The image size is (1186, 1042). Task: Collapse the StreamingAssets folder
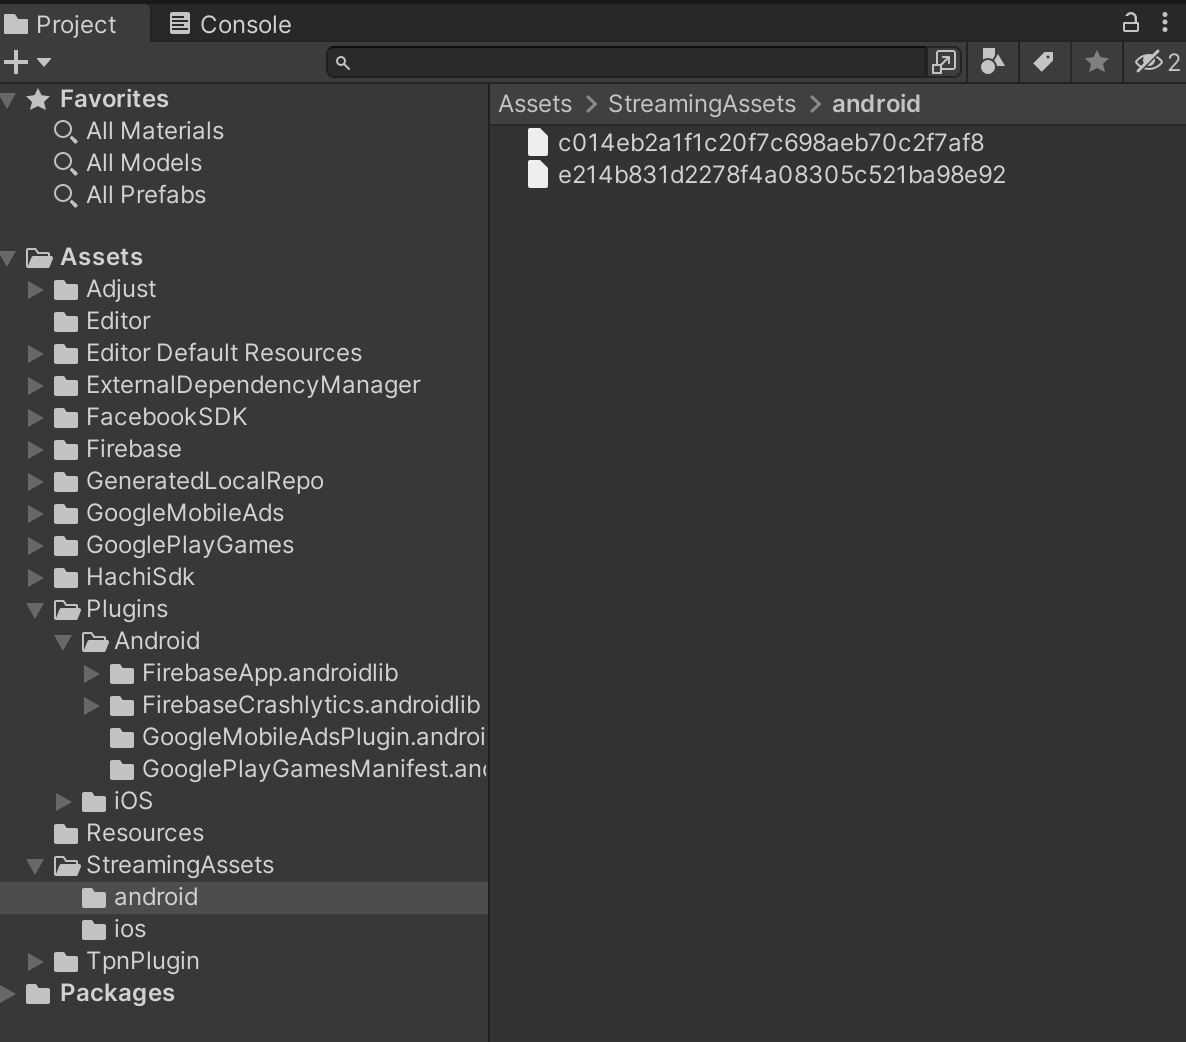coord(35,866)
